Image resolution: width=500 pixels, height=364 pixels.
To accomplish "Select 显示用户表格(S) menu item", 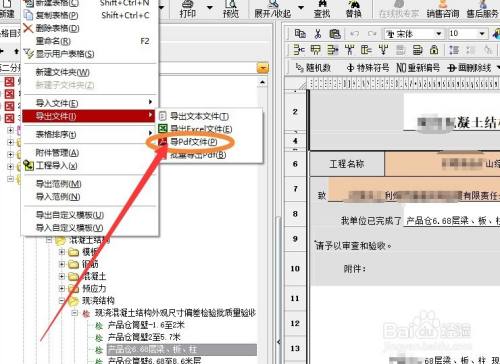I will 89,54.
